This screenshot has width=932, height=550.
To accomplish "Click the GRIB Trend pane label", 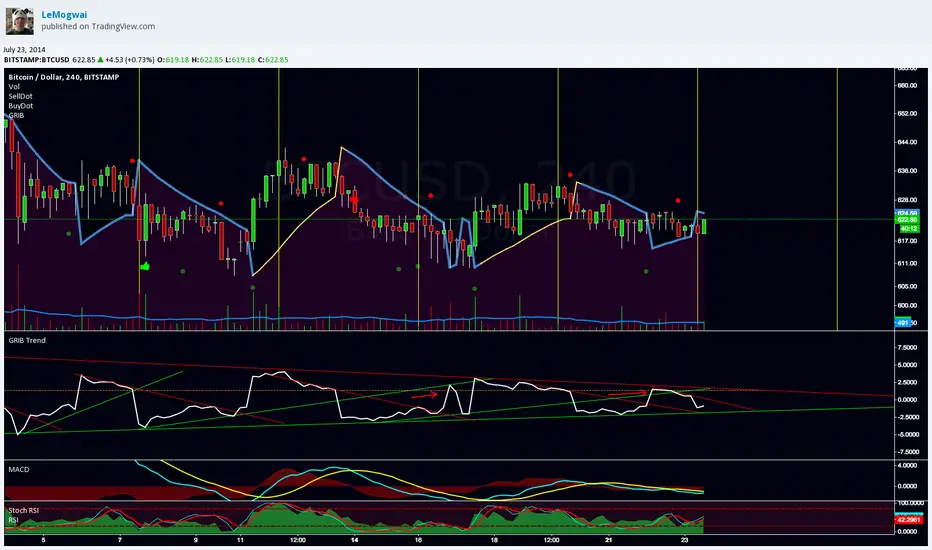I will click(27, 340).
